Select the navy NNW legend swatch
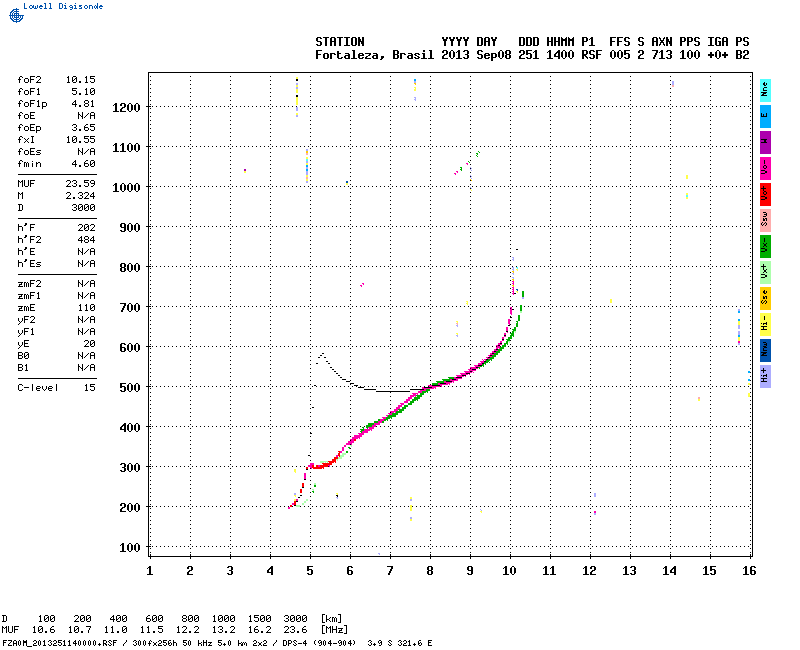Viewport: 800px width, 650px height. pyautogui.click(x=765, y=351)
